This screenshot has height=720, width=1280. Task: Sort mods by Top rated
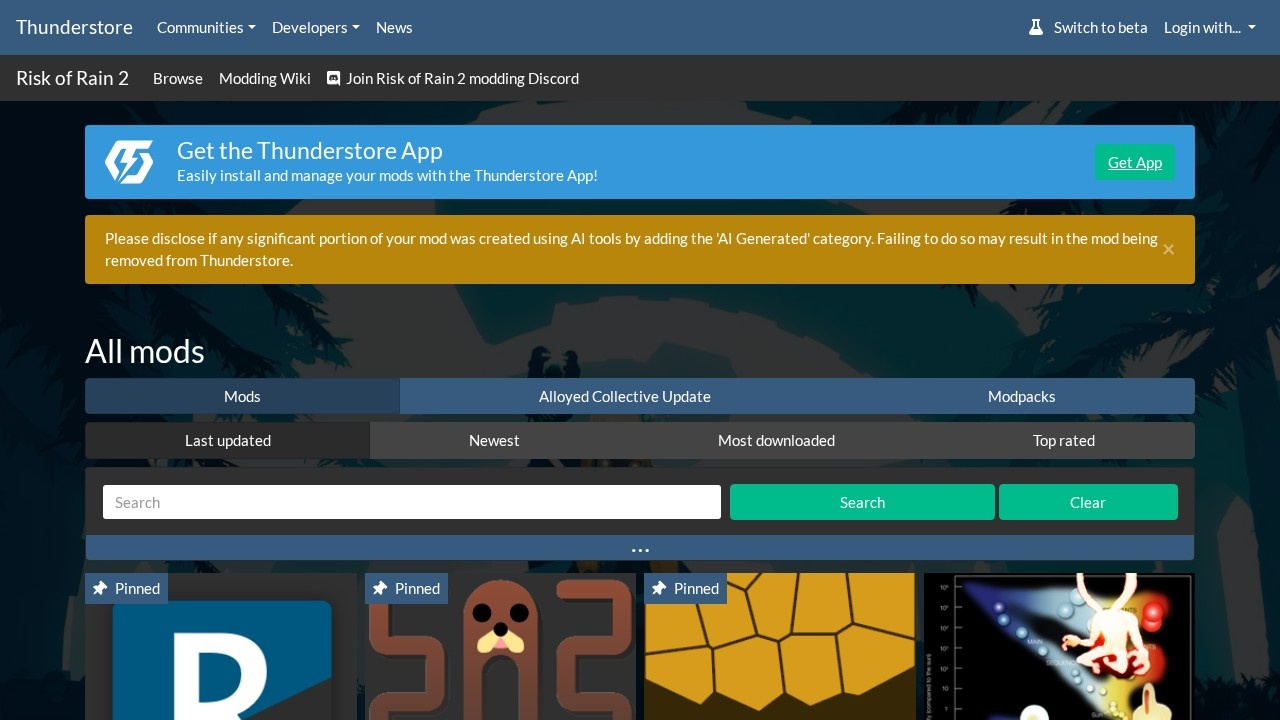[x=1064, y=440]
